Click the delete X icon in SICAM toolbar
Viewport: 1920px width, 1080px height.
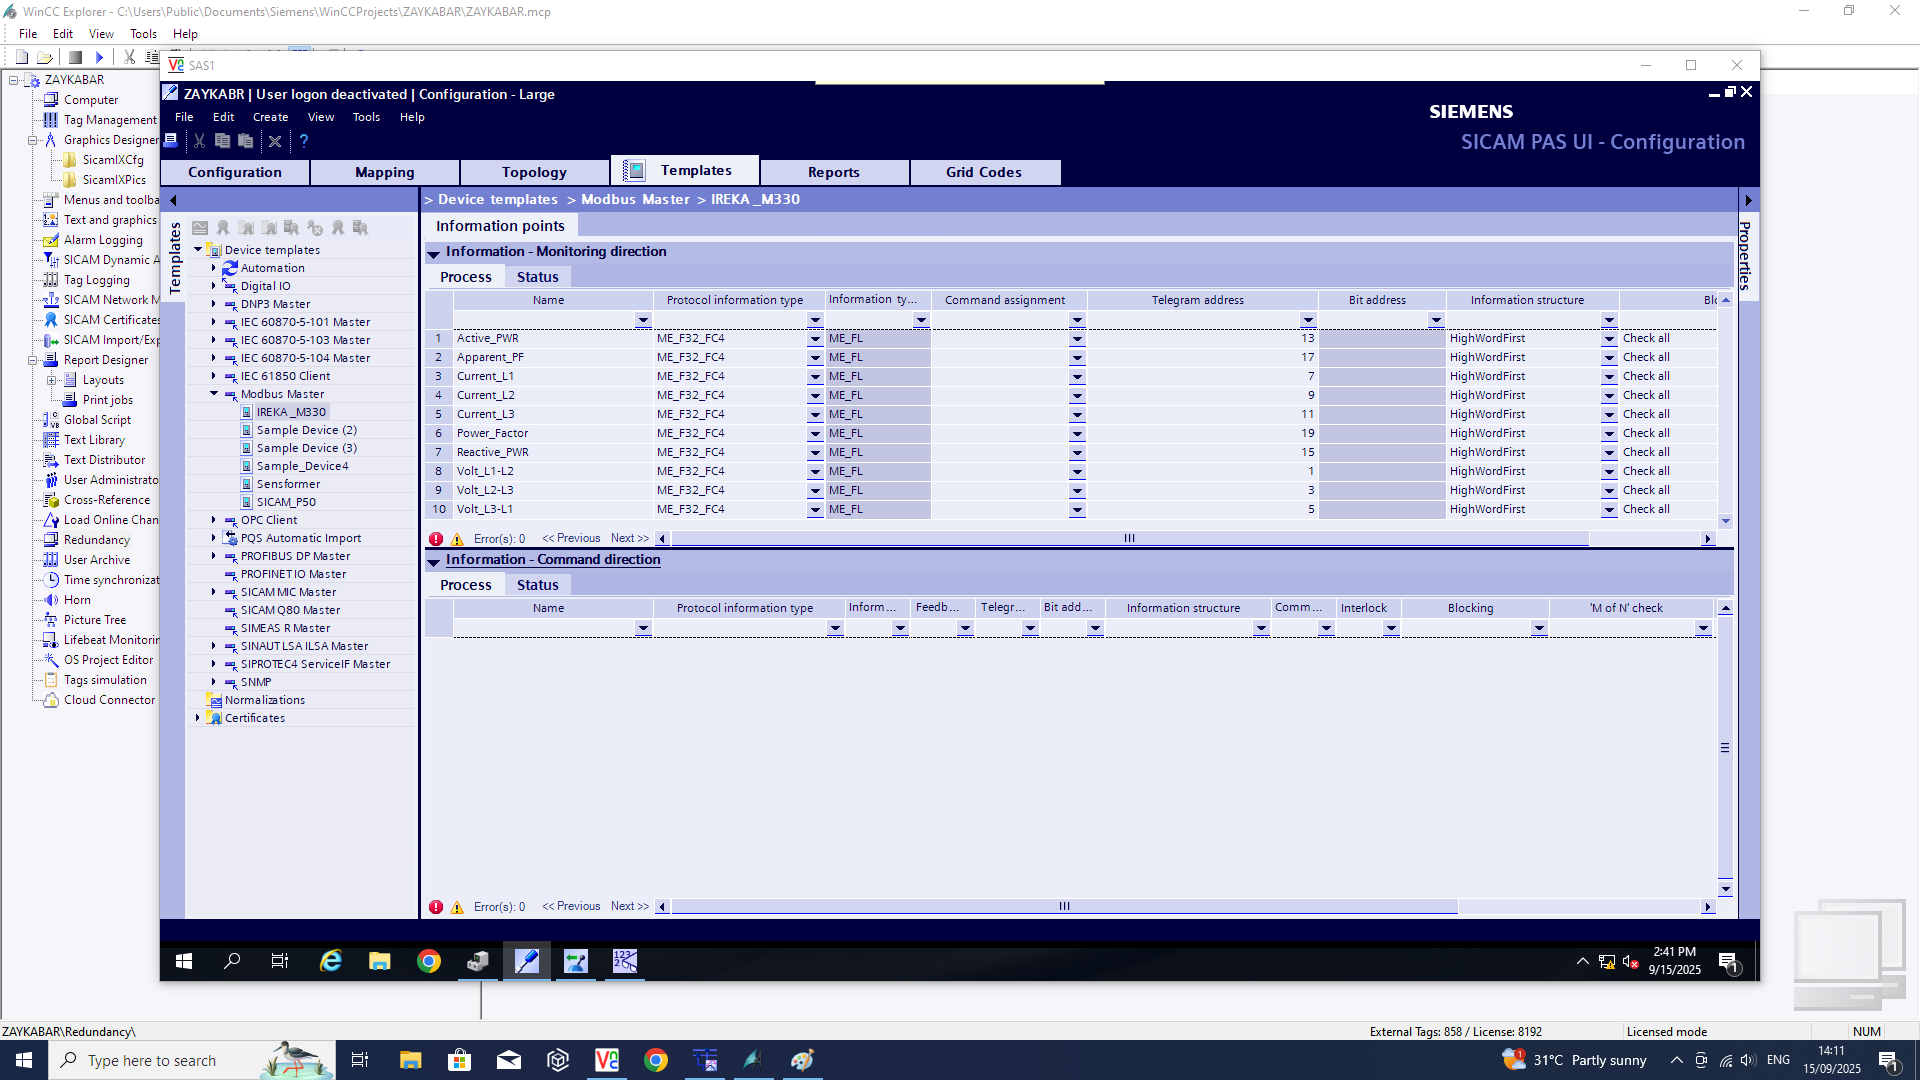click(275, 141)
